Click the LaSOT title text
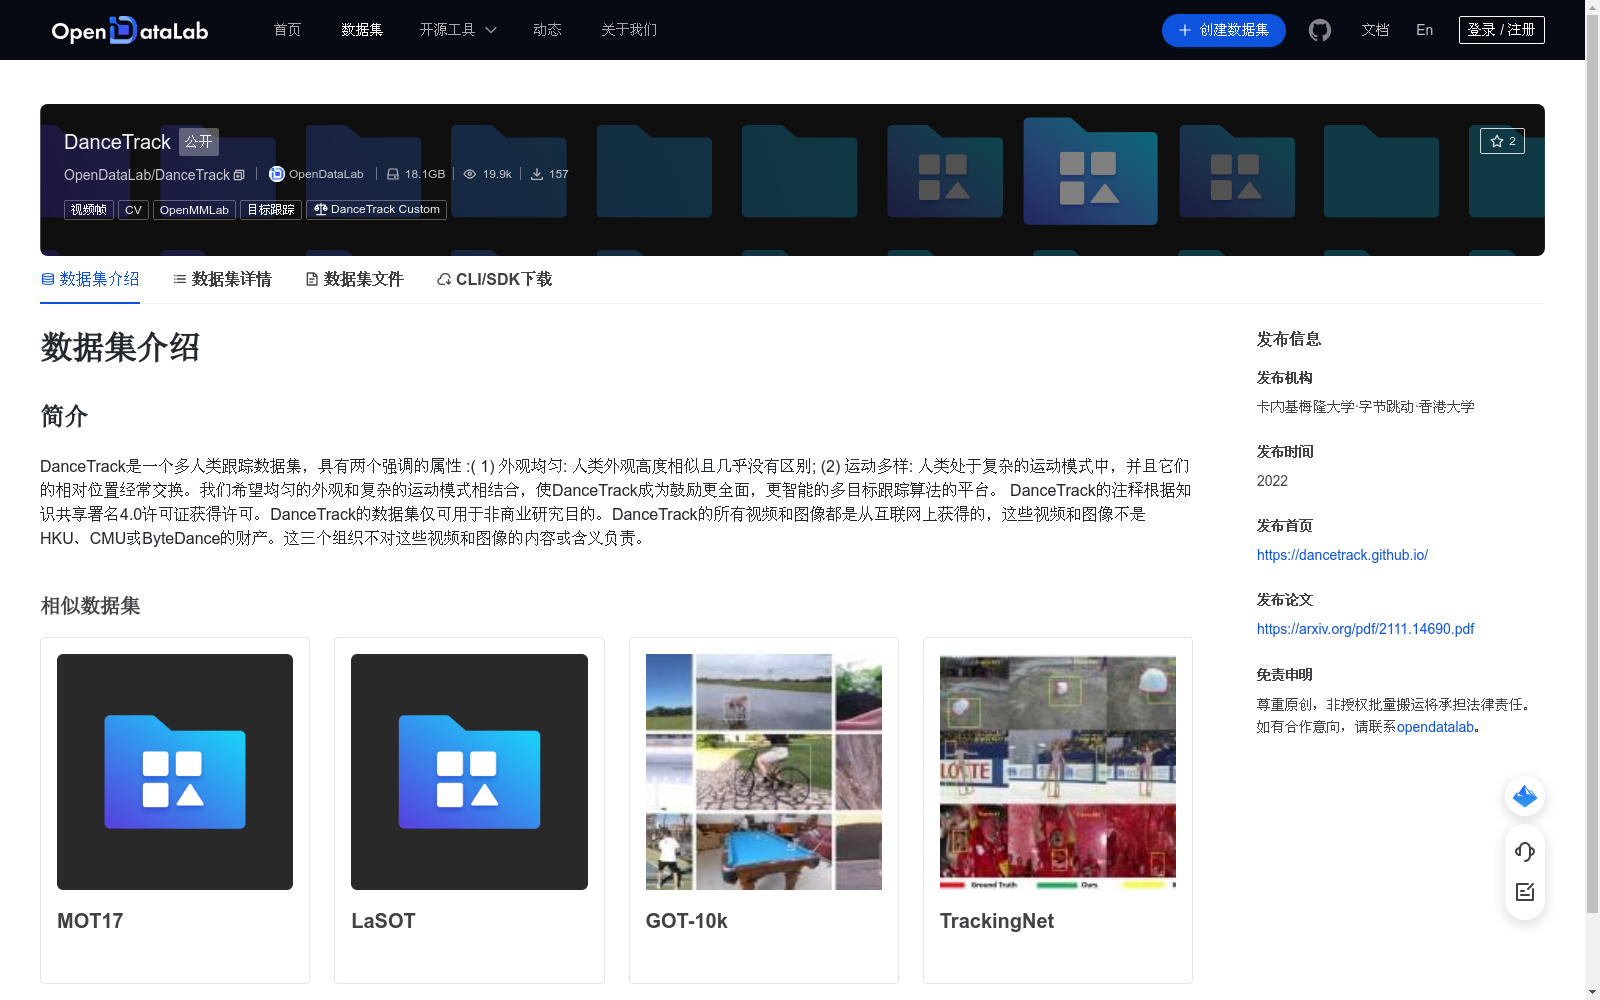Image resolution: width=1600 pixels, height=1000 pixels. click(383, 921)
